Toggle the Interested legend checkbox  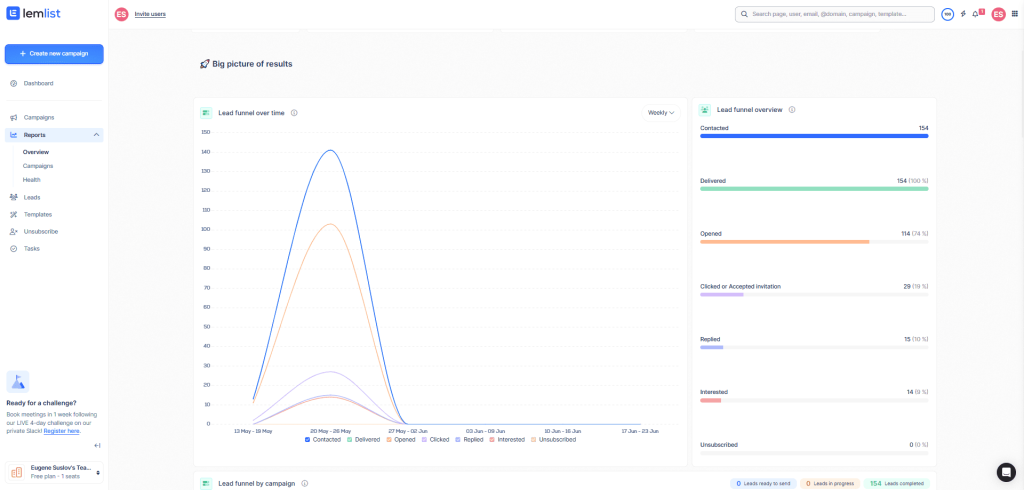(492, 440)
